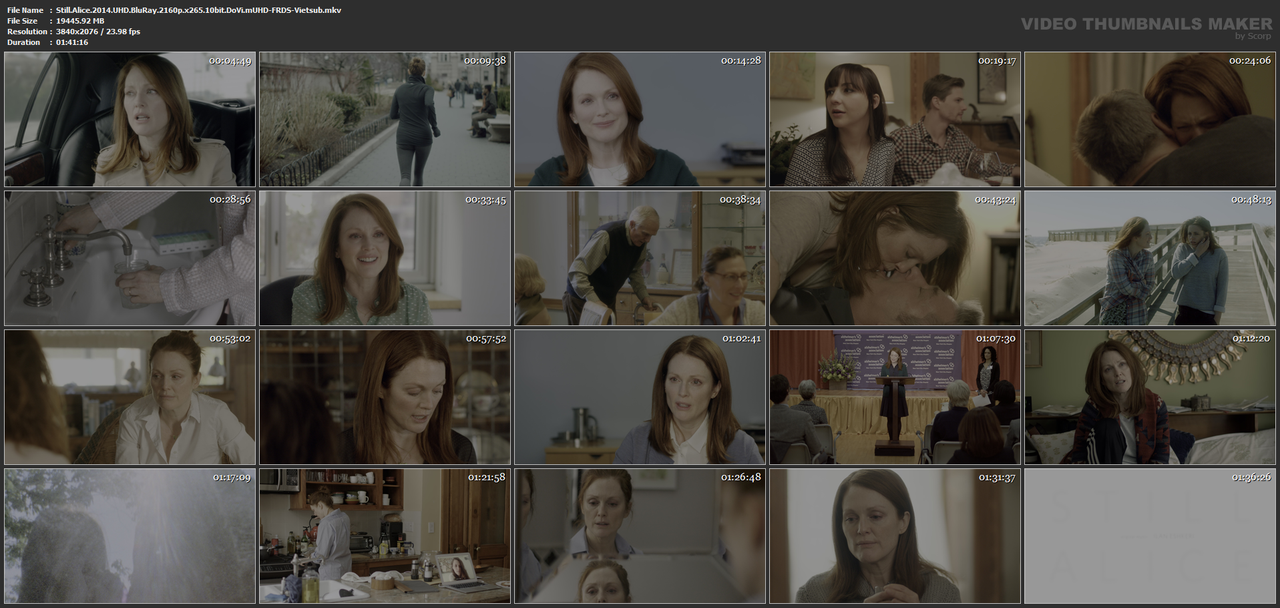The image size is (1280, 608).
Task: Select the faucet frame at 00:28:56
Action: pos(130,258)
